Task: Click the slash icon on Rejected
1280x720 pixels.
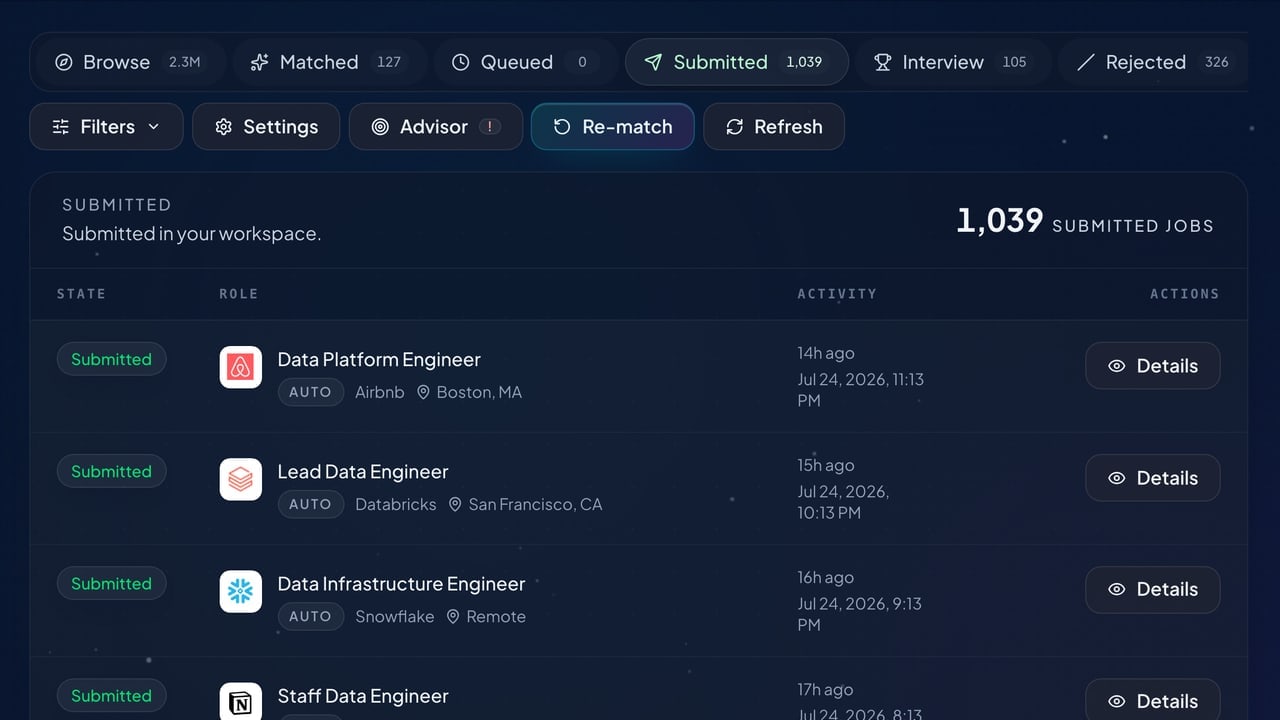Action: click(1085, 62)
